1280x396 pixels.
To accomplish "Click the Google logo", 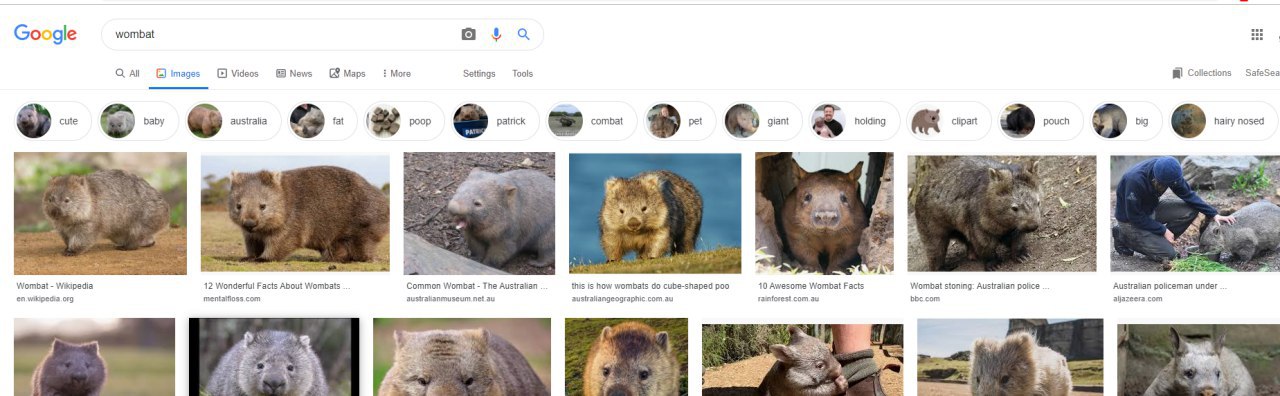I will coord(45,34).
